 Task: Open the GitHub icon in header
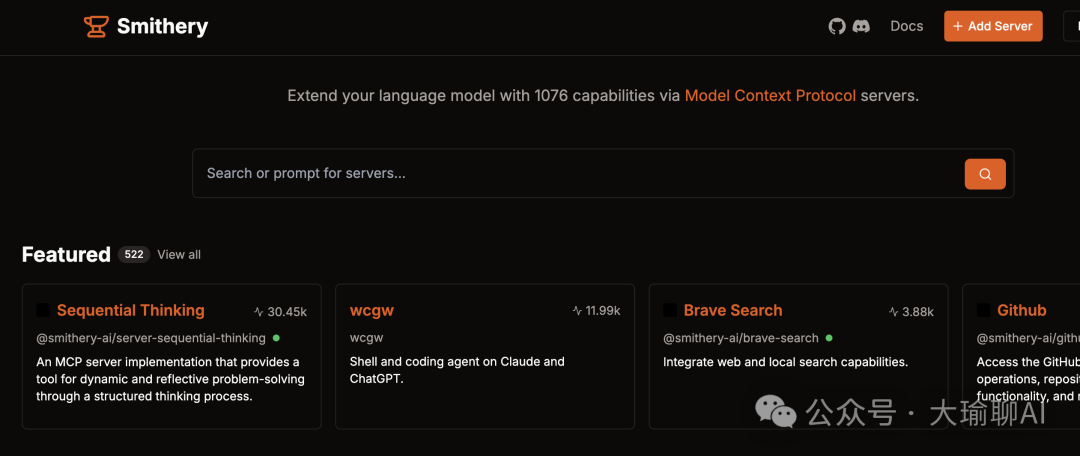[837, 27]
